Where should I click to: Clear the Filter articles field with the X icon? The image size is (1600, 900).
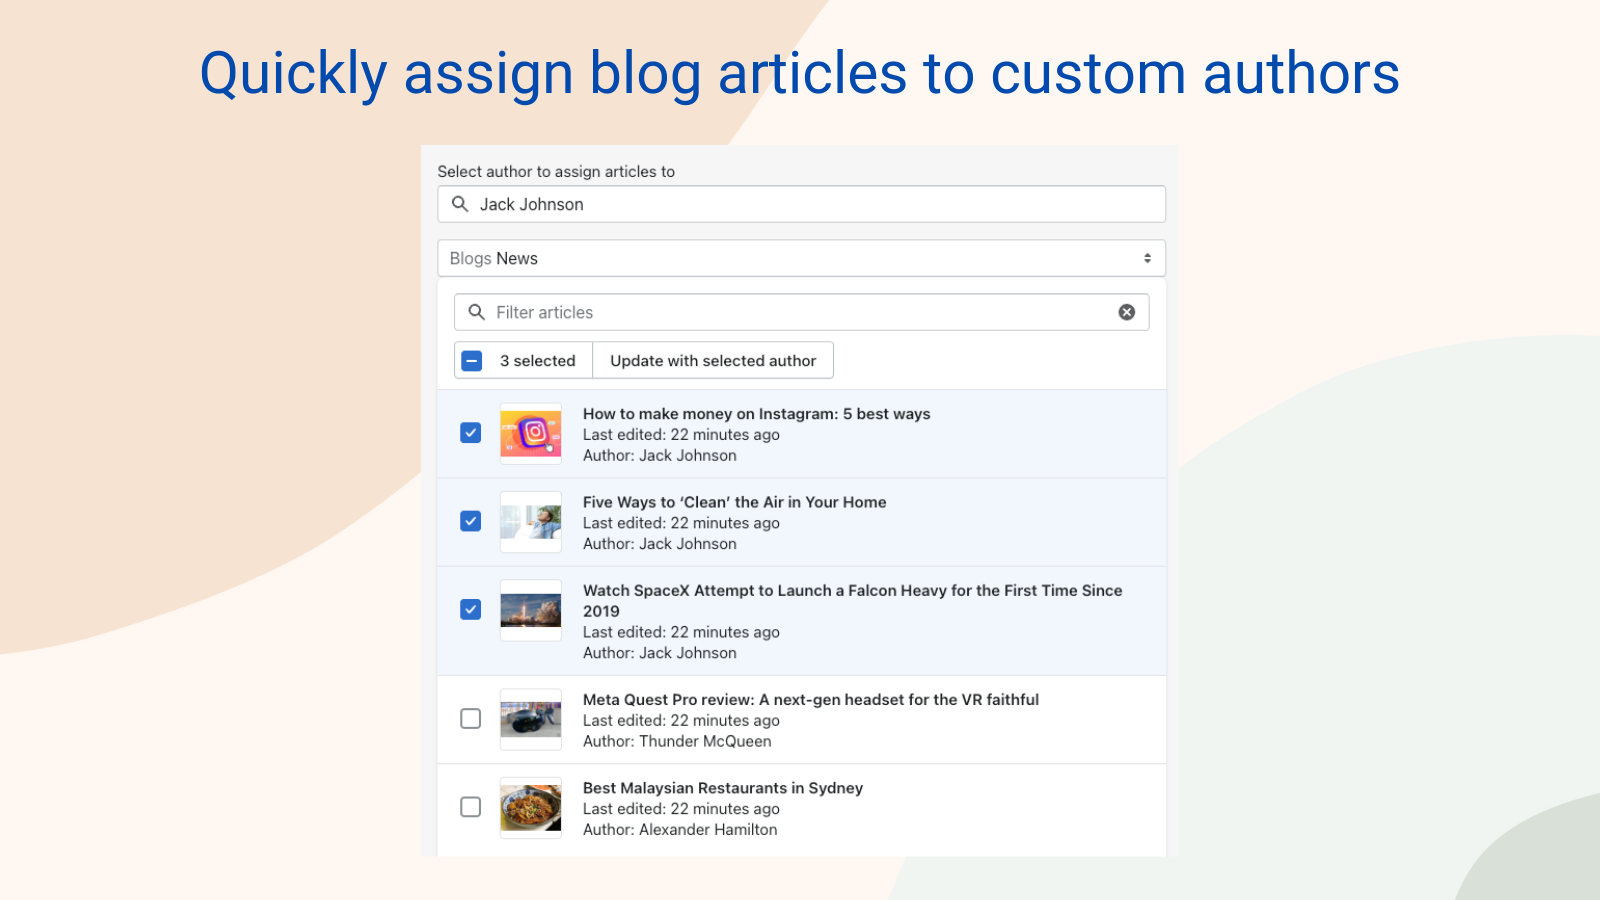click(1127, 312)
